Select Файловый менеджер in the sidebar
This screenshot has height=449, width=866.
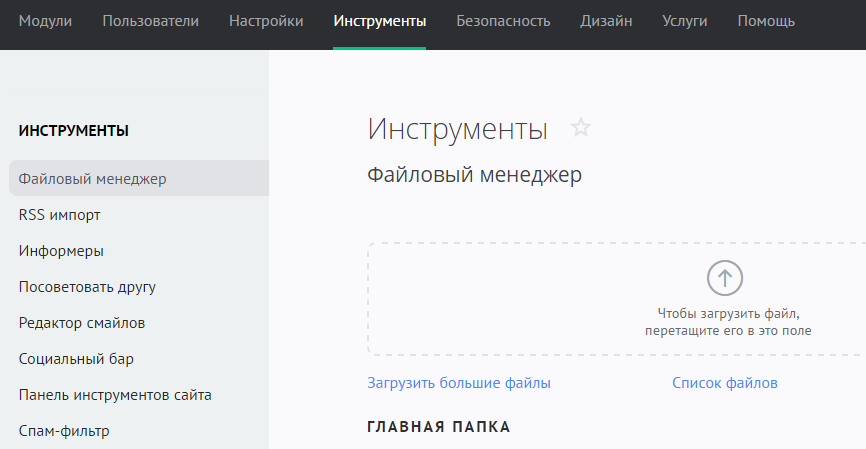point(92,179)
